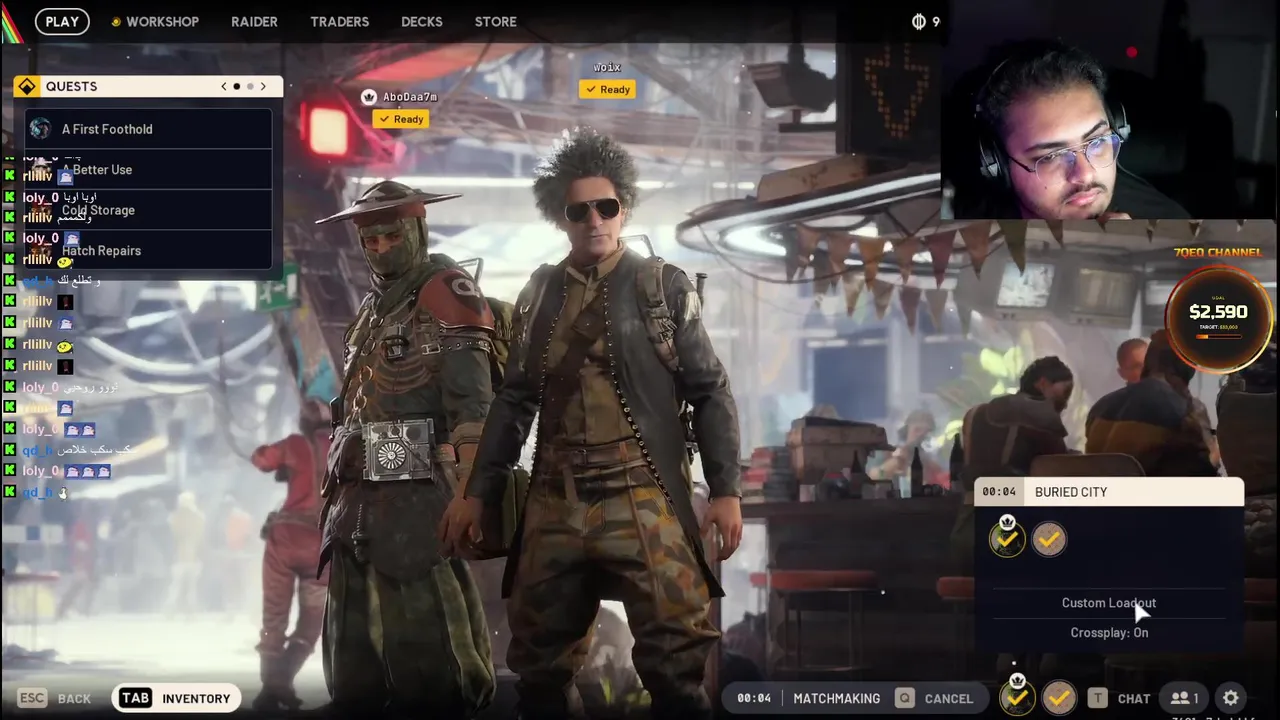This screenshot has width=1280, height=720.
Task: Open the Cold Storage quest
Action: click(148, 210)
